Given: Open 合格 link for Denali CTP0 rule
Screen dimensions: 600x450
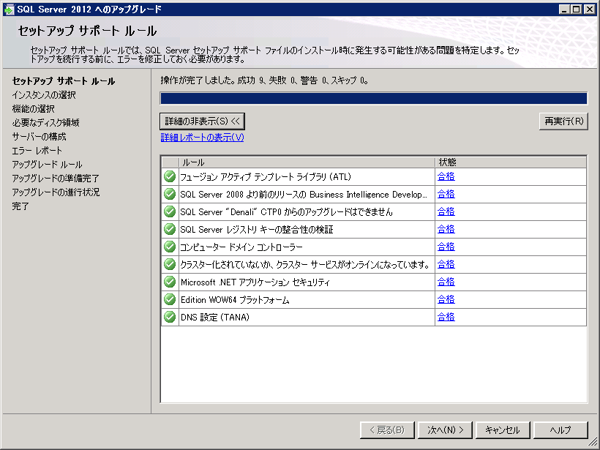Looking at the screenshot, I should click(x=446, y=212).
